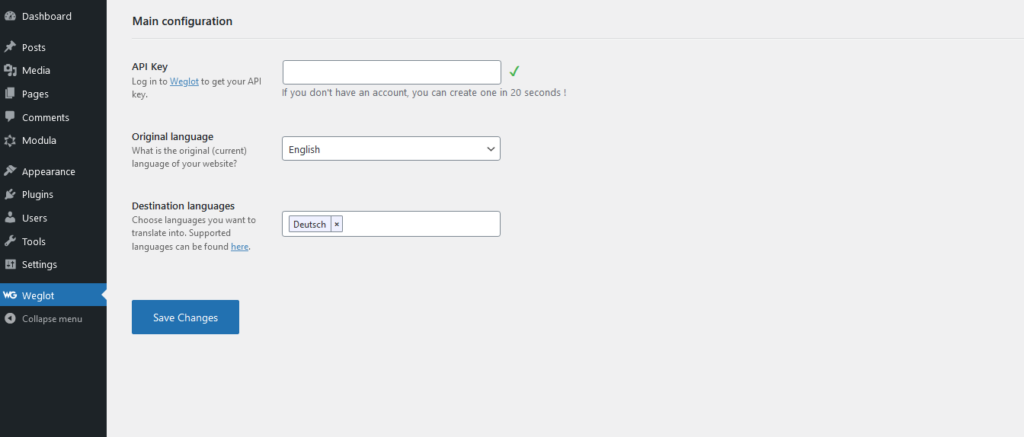This screenshot has height=437, width=1024.
Task: Click the Media library icon
Action: [10, 70]
